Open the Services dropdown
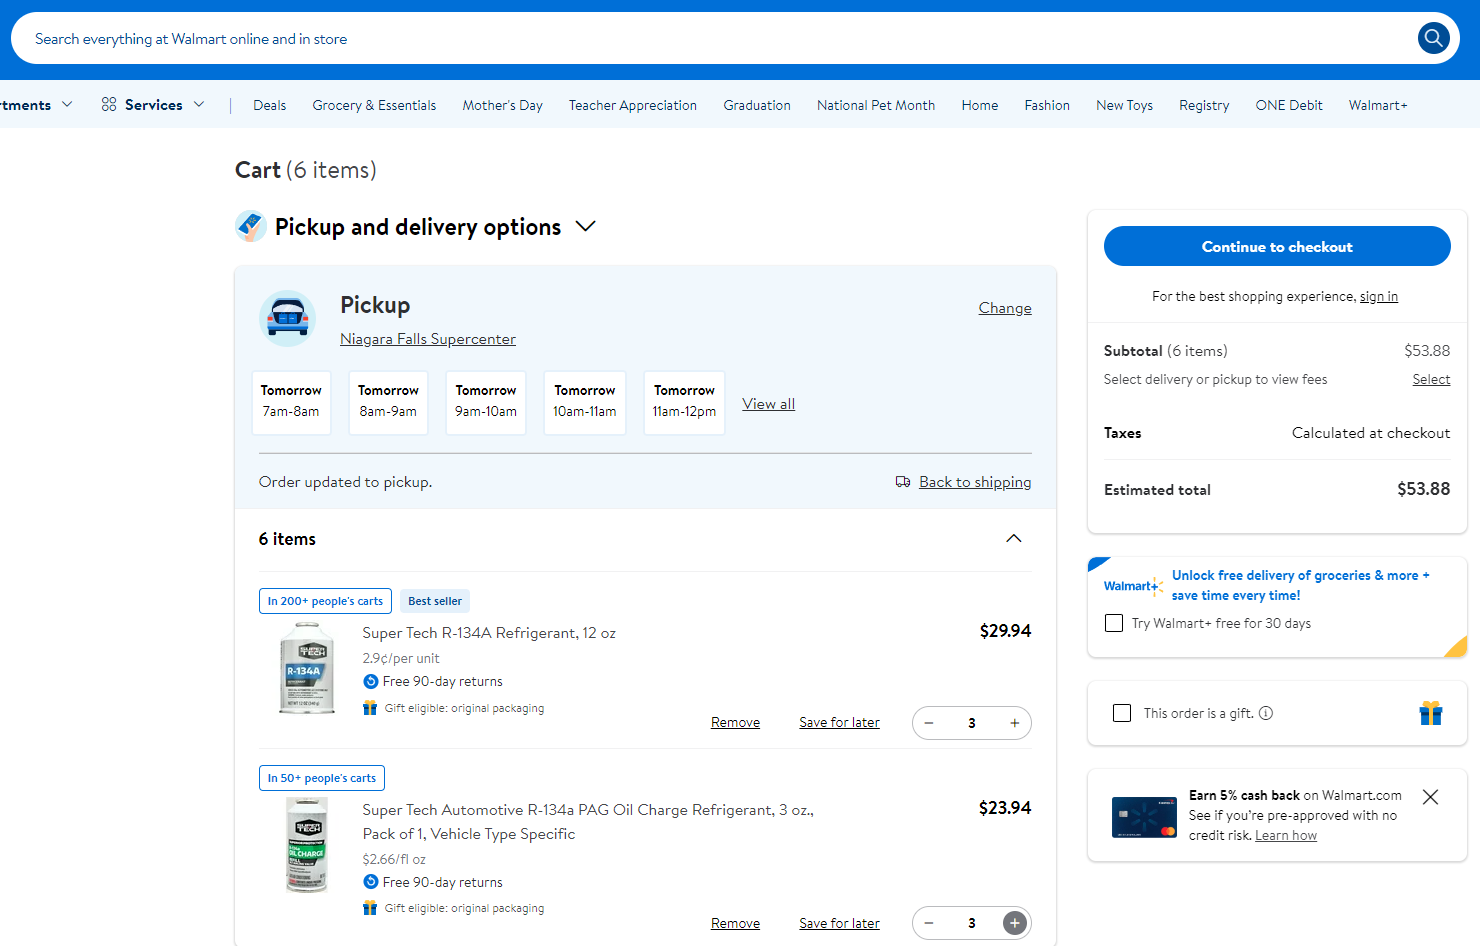Viewport: 1480px width, 946px height. (x=153, y=104)
